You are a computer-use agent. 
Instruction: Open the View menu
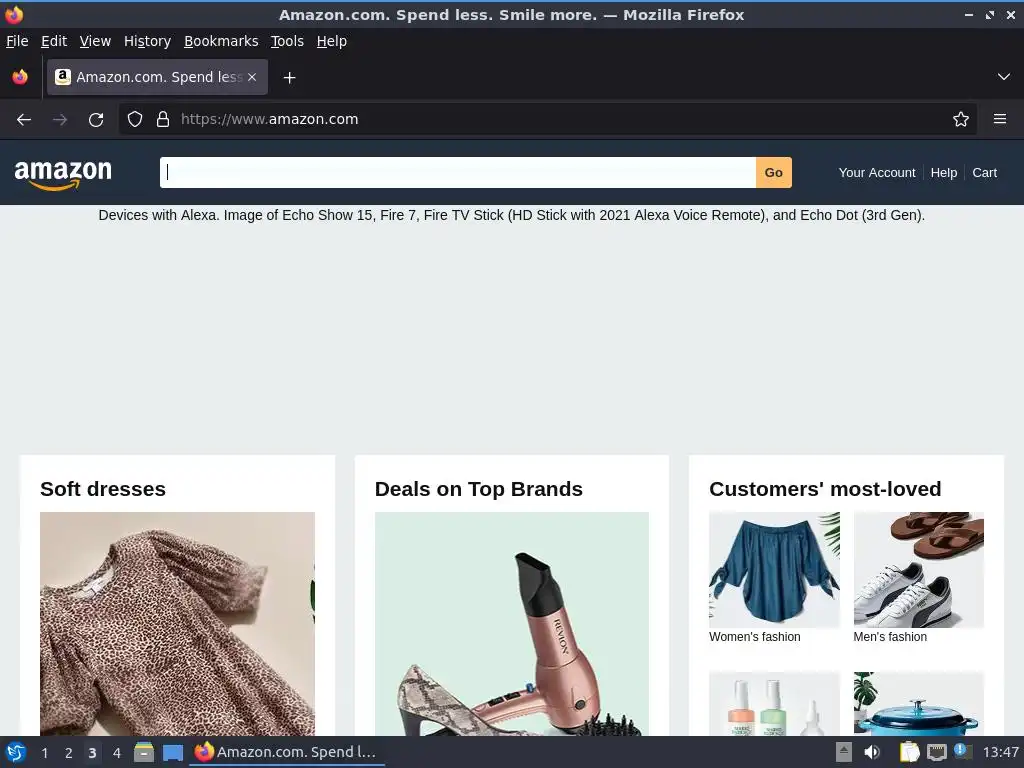click(x=95, y=41)
